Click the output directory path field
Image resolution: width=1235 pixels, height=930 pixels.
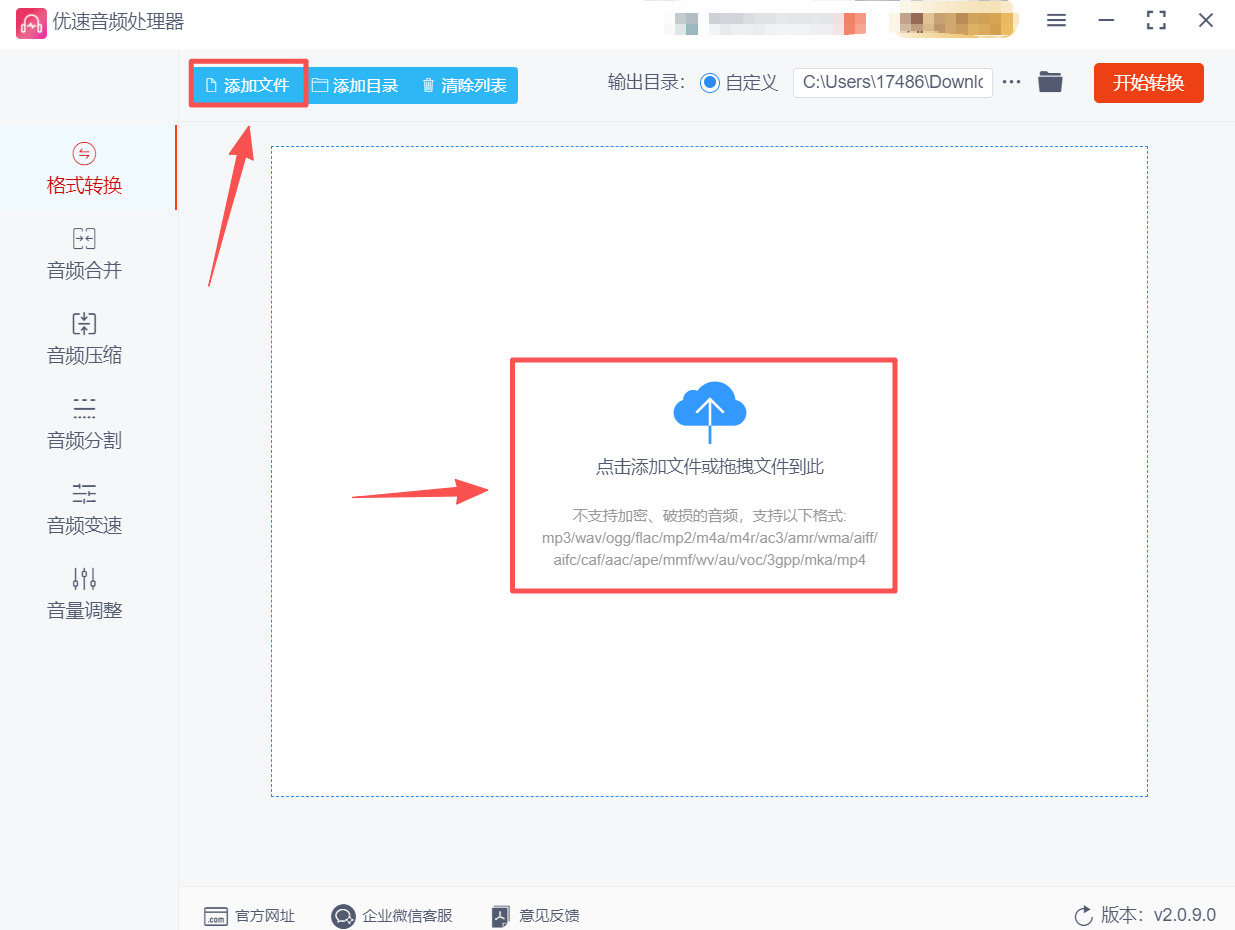point(893,83)
